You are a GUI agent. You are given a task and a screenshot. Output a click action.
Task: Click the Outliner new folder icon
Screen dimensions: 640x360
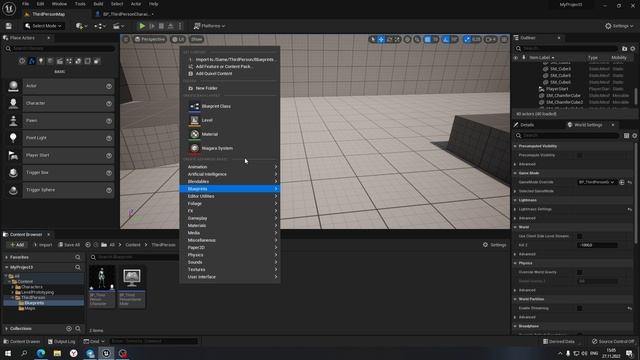624,49
